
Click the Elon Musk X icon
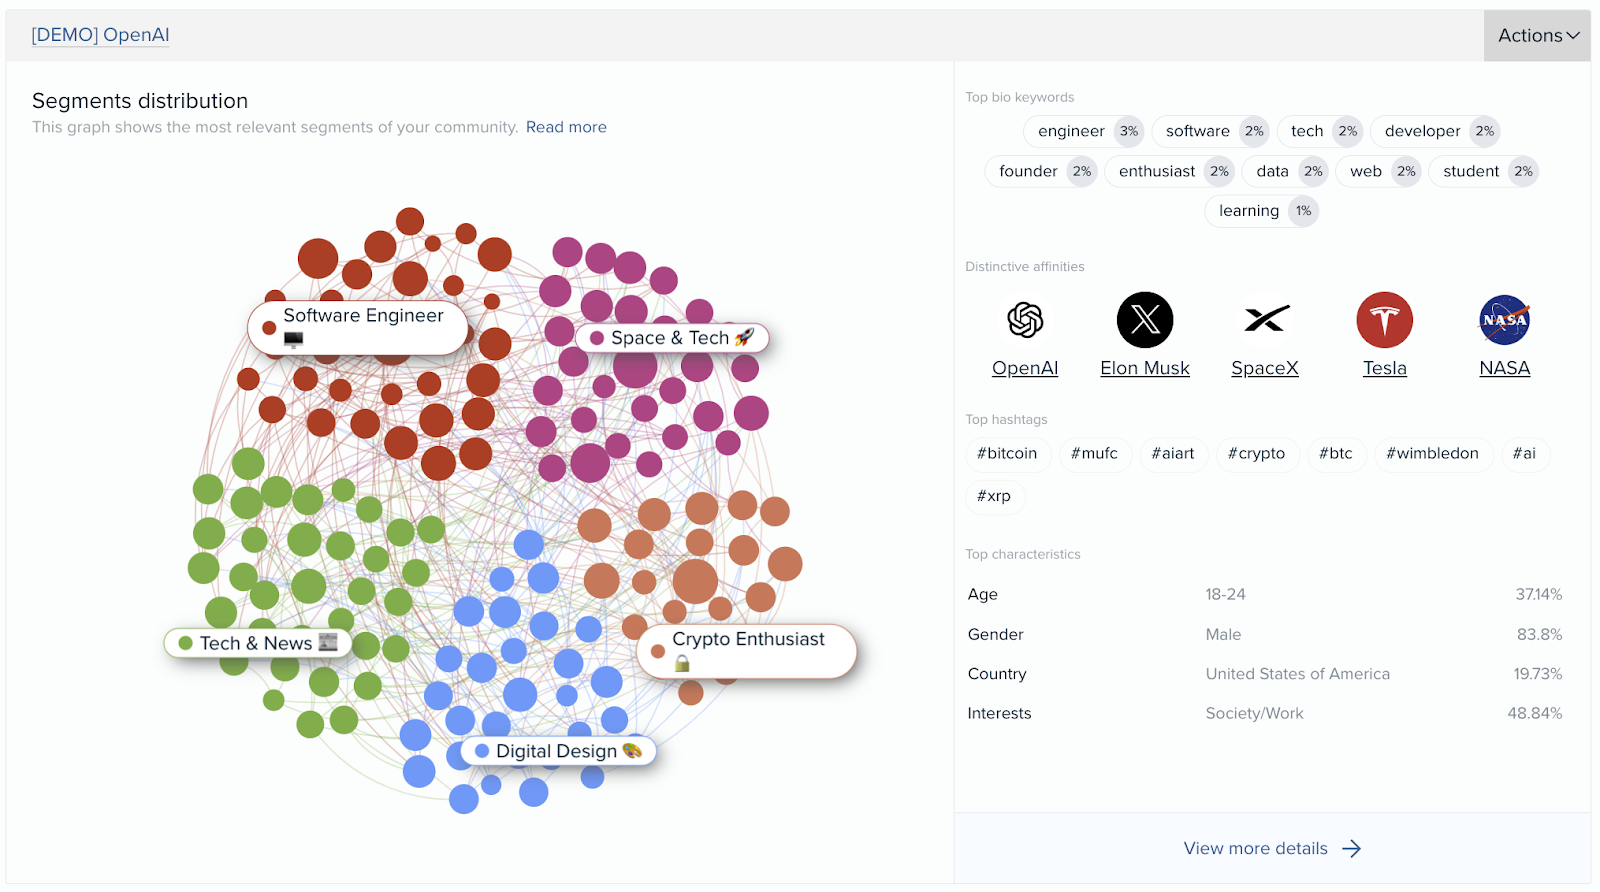1145,320
